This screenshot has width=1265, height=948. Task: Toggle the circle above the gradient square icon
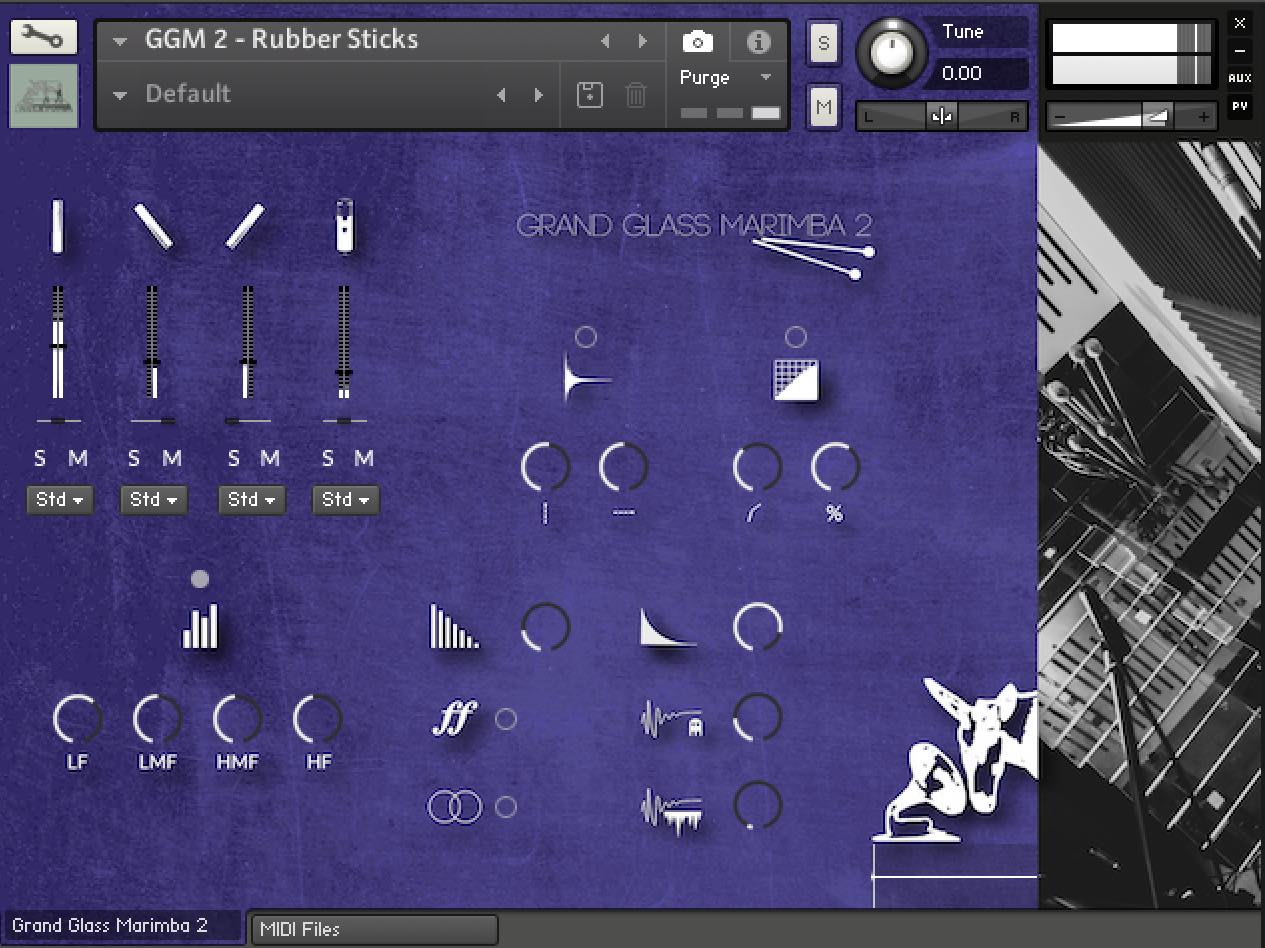pyautogui.click(x=796, y=337)
